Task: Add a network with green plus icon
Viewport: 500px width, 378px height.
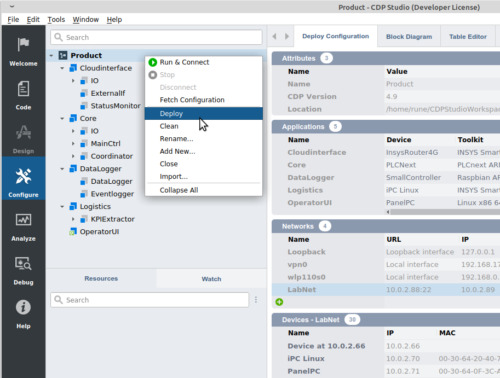Action: click(x=279, y=302)
